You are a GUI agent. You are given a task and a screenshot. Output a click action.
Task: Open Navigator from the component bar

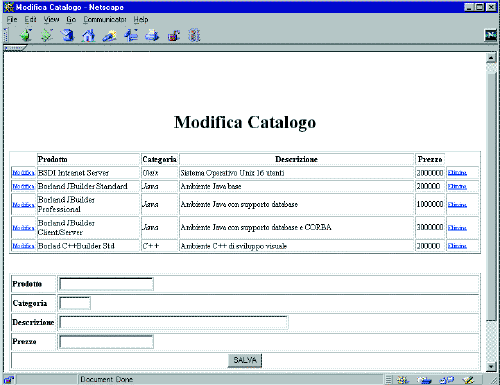pos(403,379)
